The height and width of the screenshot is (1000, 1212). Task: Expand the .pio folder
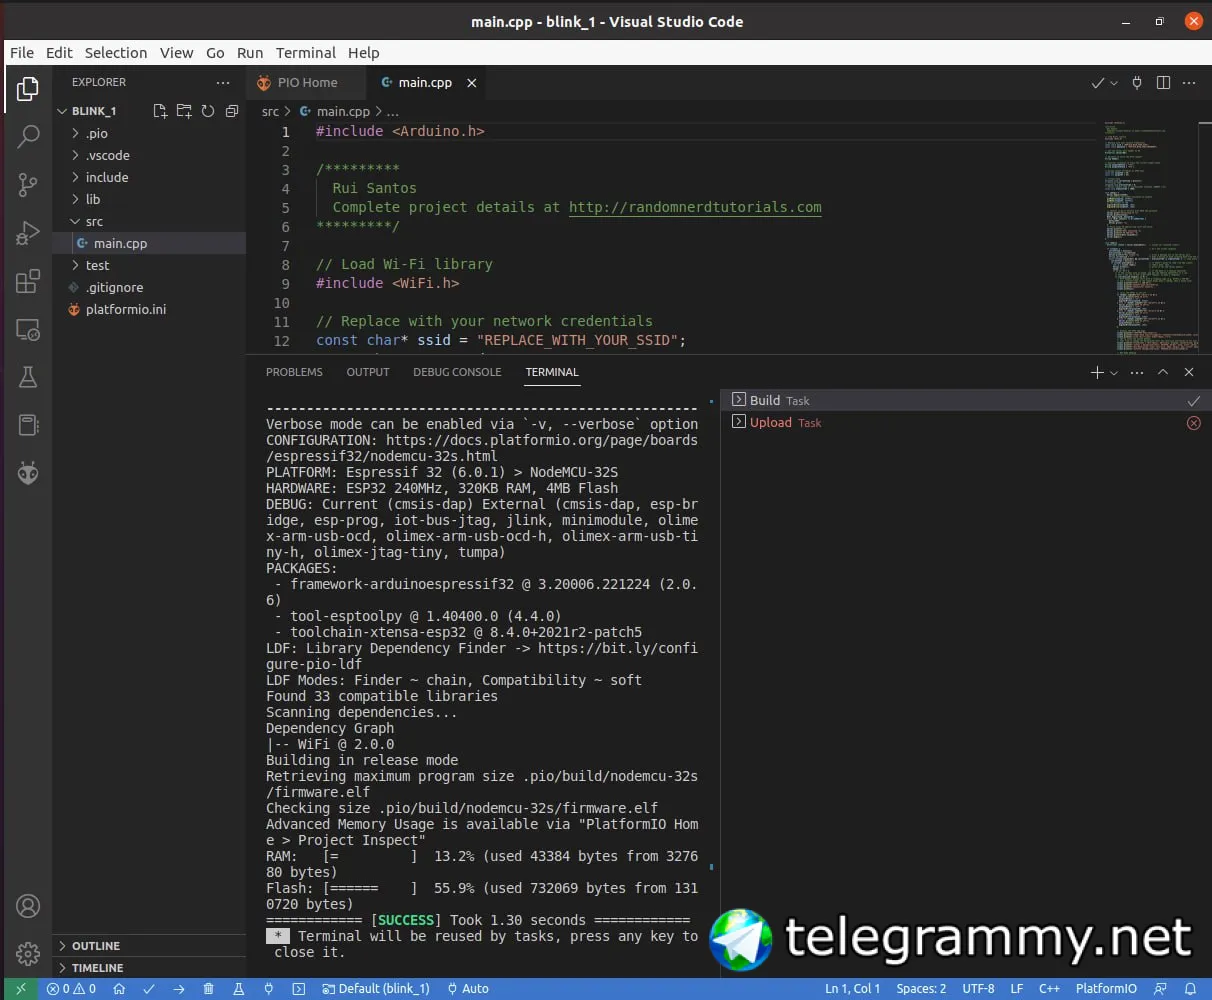tap(96, 133)
